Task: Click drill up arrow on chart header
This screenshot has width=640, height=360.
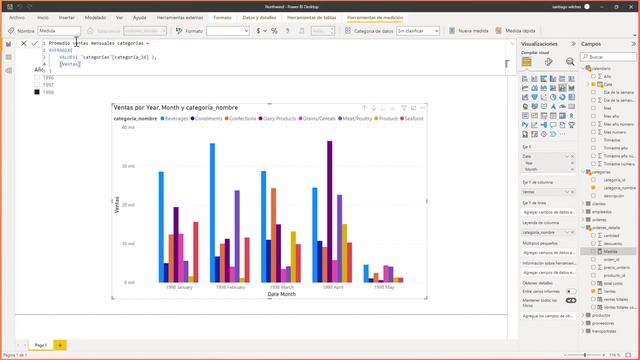Action: [x=364, y=108]
